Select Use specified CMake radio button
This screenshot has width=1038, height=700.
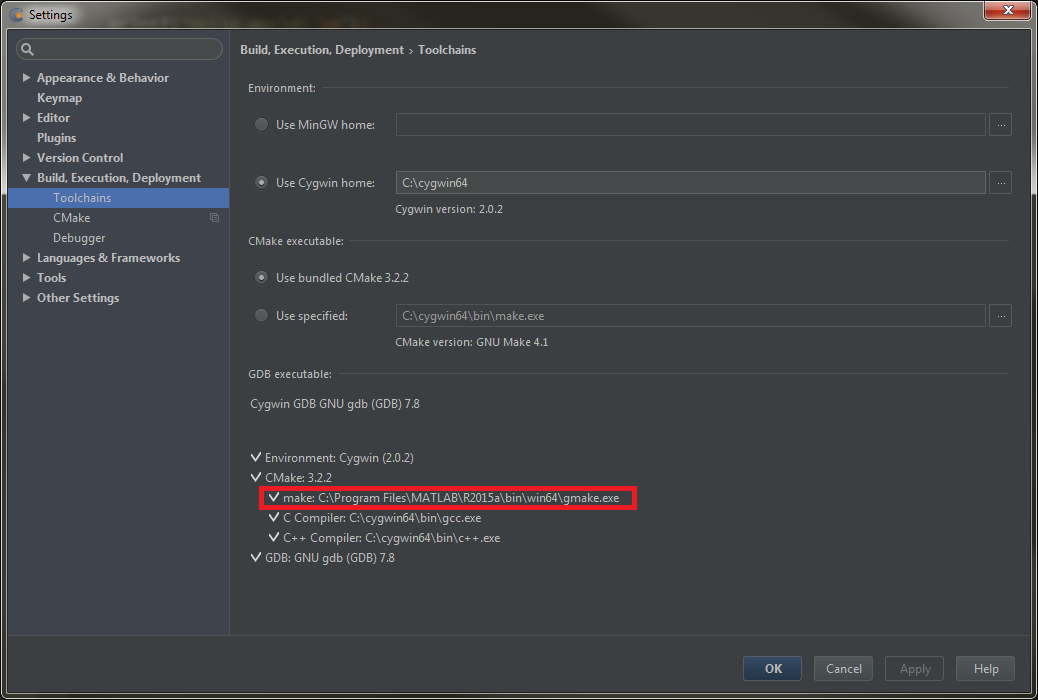(x=261, y=316)
